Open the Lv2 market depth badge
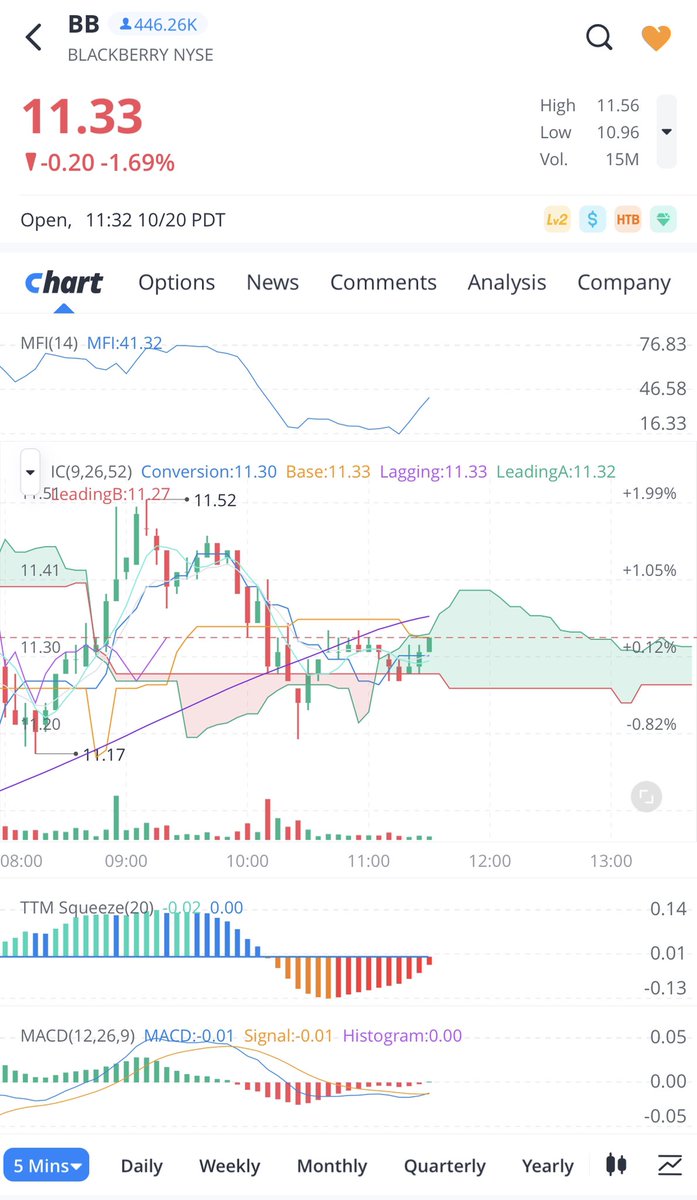Screen dimensions: 697x1200 [x=557, y=219]
